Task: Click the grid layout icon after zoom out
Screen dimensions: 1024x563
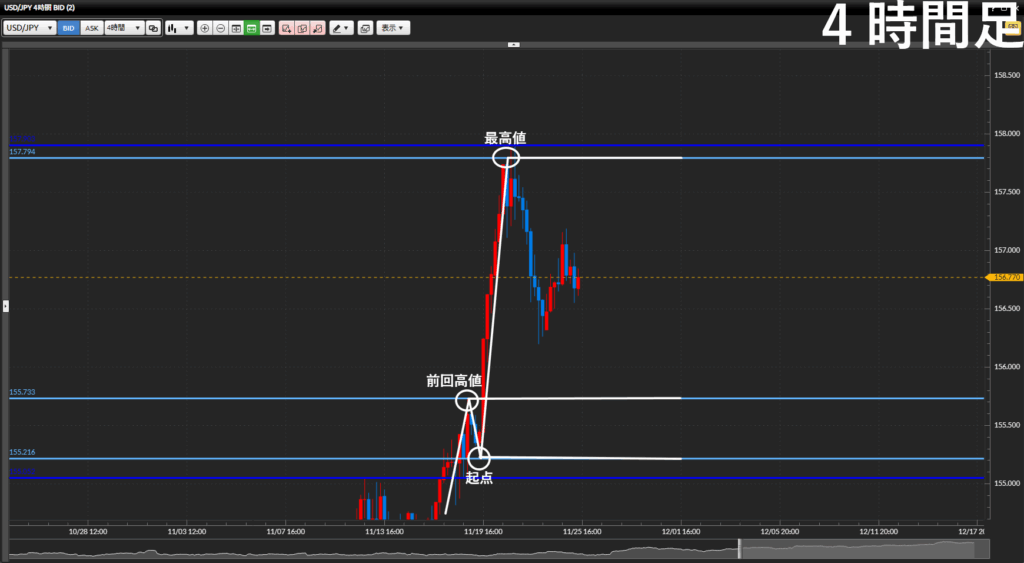Action: tap(236, 28)
